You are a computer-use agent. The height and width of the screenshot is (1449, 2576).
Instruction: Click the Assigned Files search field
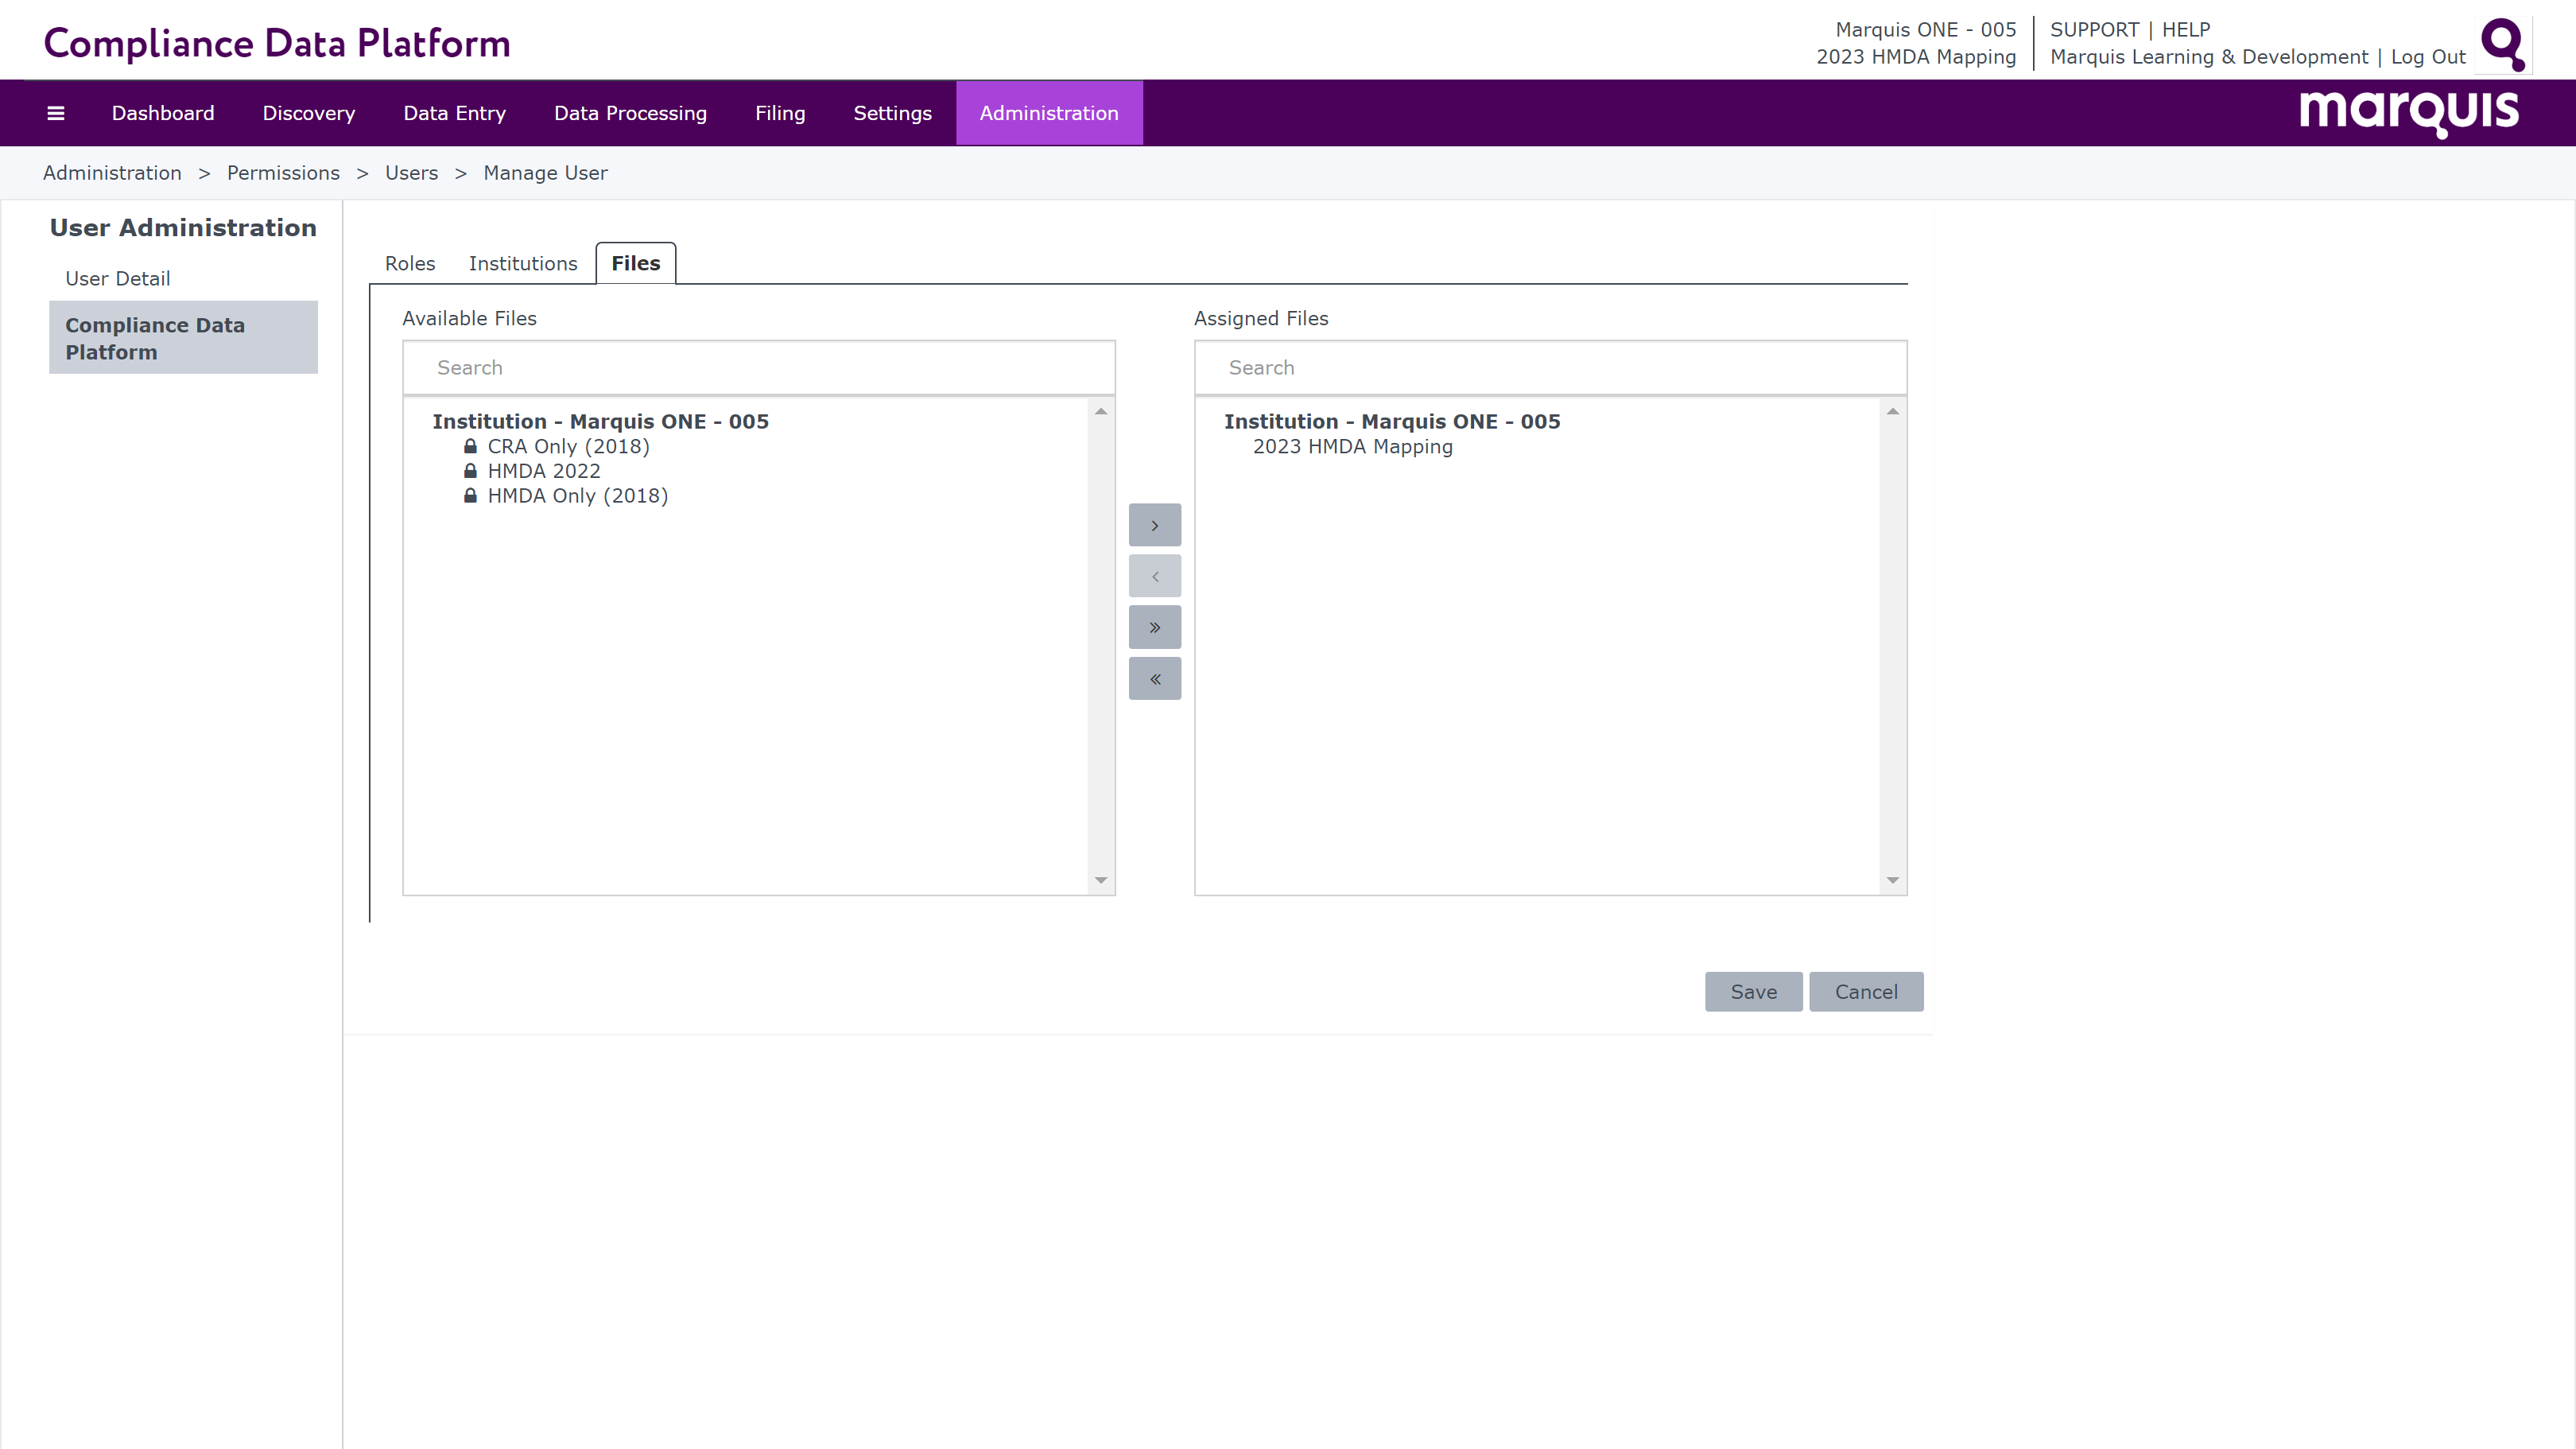click(x=1550, y=368)
